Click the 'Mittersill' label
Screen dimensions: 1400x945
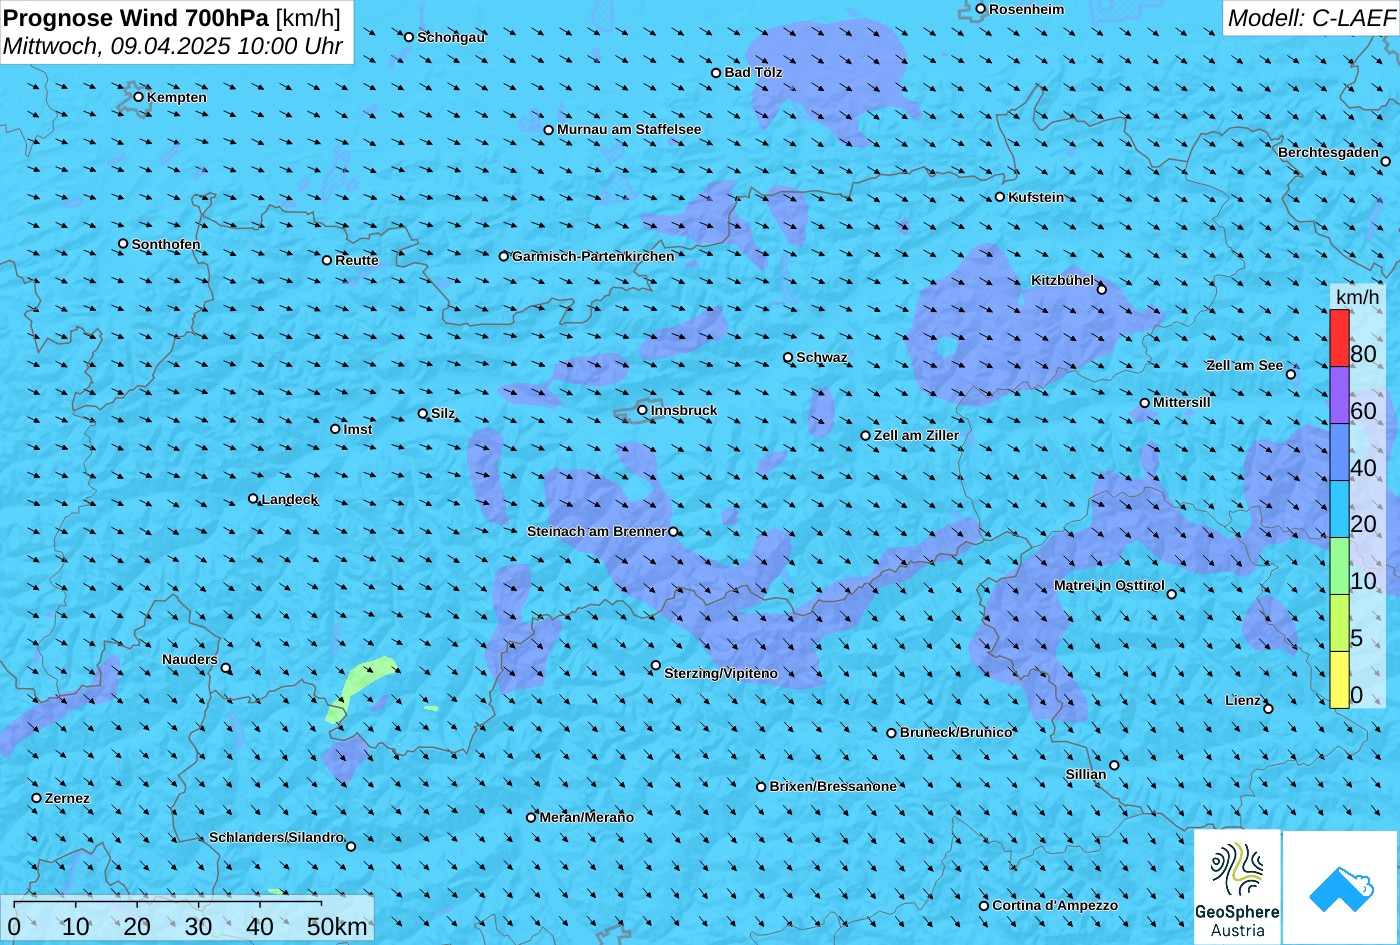1182,403
